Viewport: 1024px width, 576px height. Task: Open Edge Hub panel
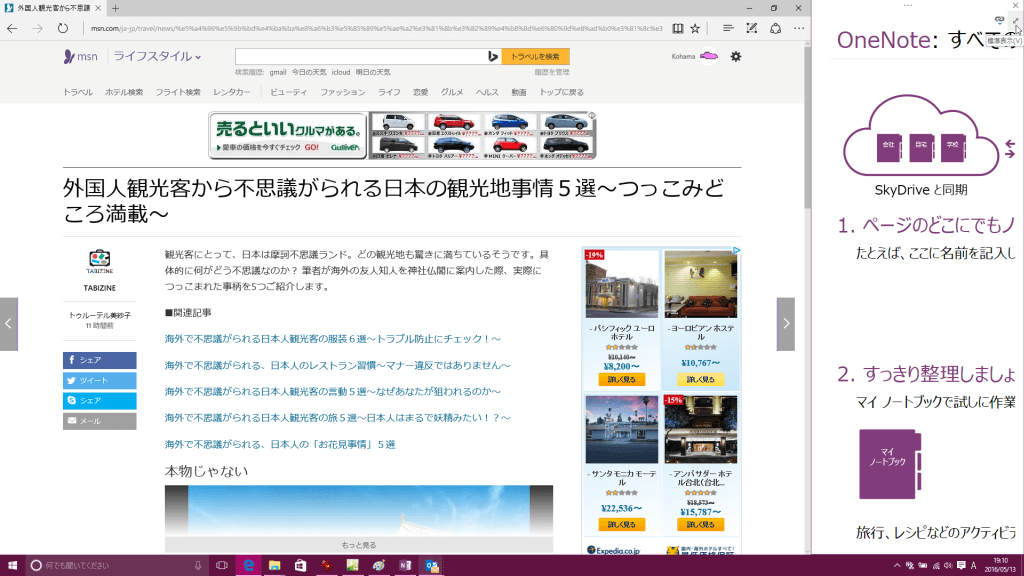click(728, 28)
